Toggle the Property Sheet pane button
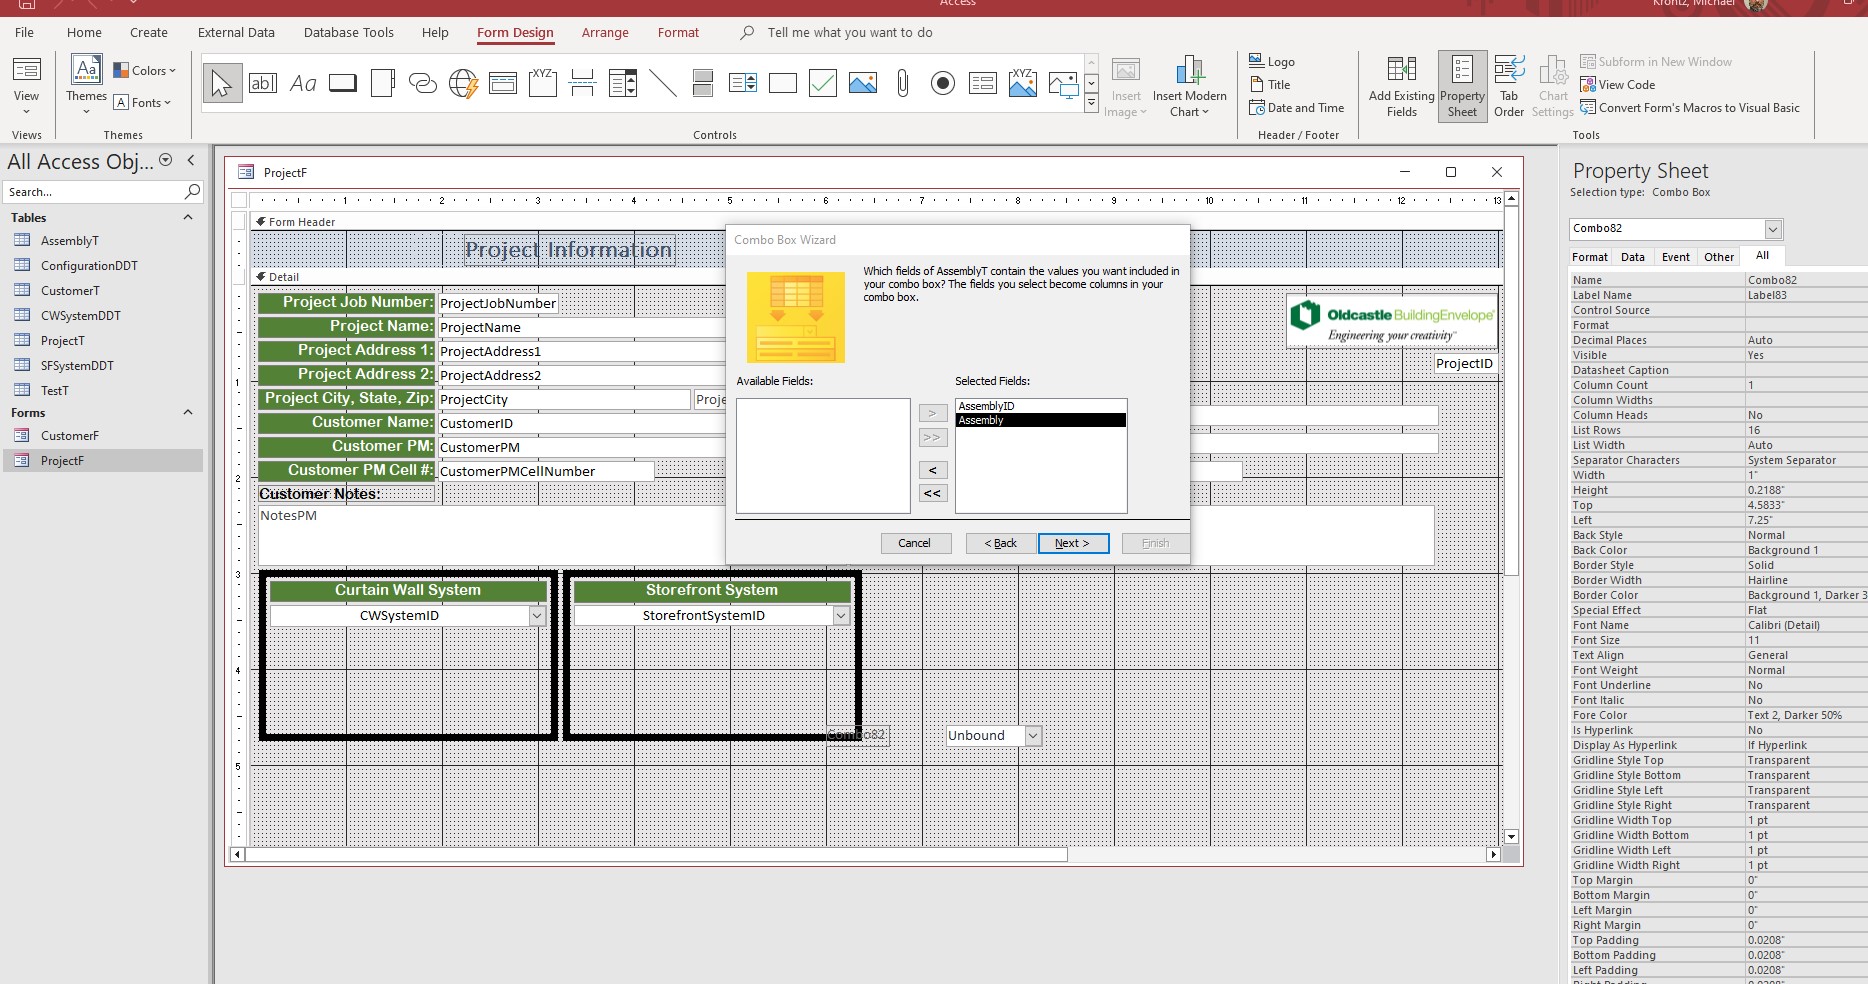Viewport: 1868px width, 984px height. point(1462,86)
